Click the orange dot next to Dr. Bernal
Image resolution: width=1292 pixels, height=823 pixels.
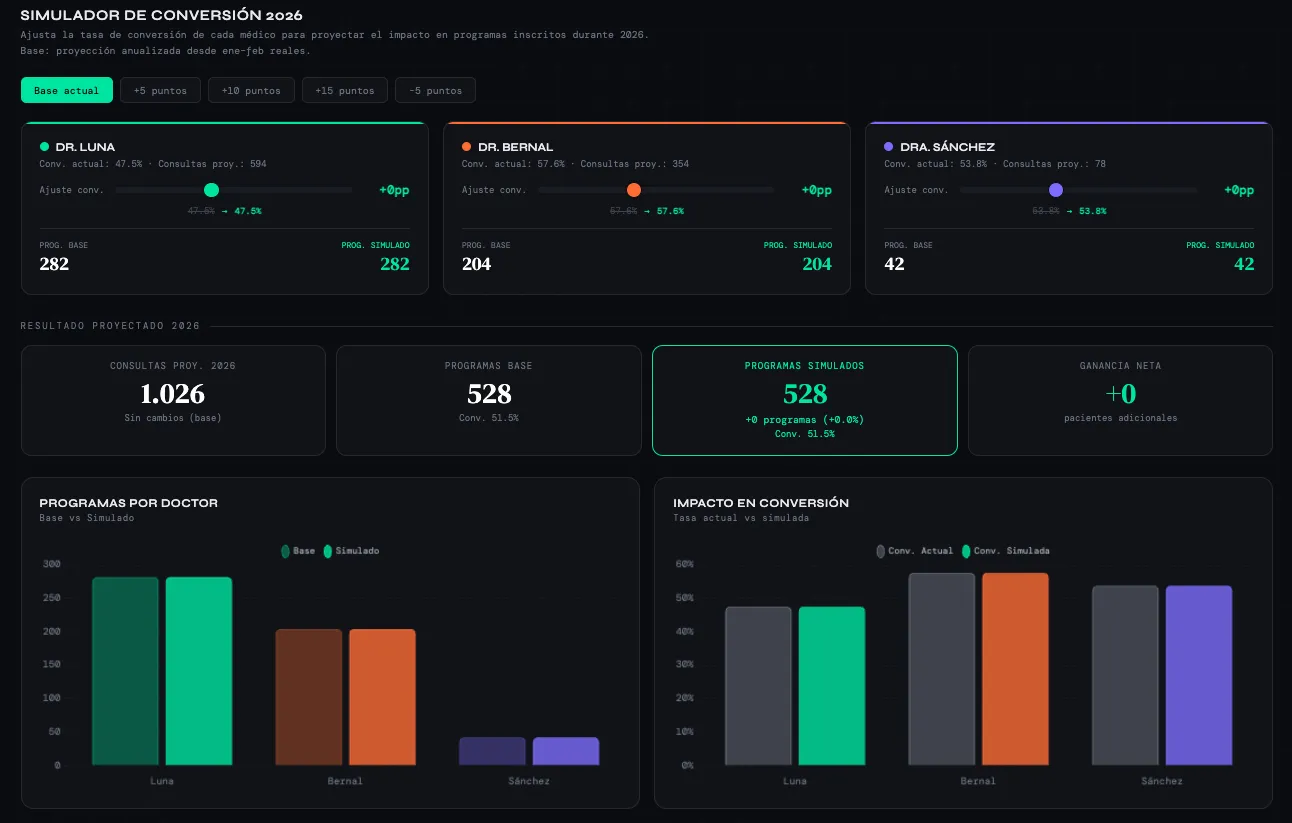(x=467, y=147)
